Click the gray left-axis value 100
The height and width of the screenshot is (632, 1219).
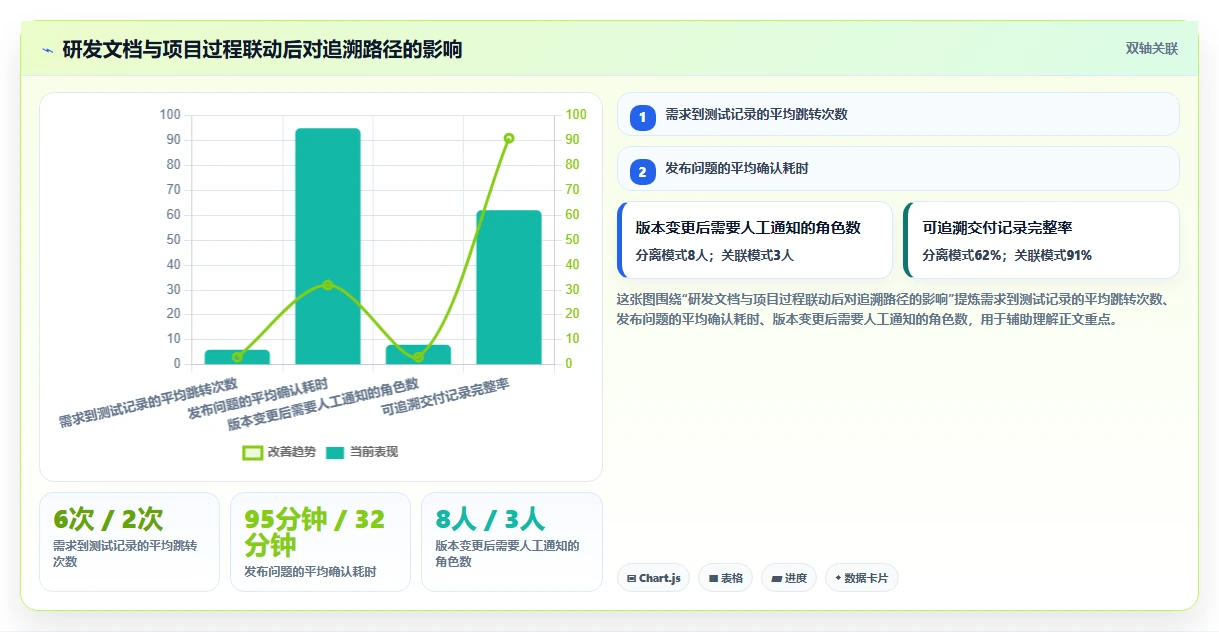(x=170, y=115)
